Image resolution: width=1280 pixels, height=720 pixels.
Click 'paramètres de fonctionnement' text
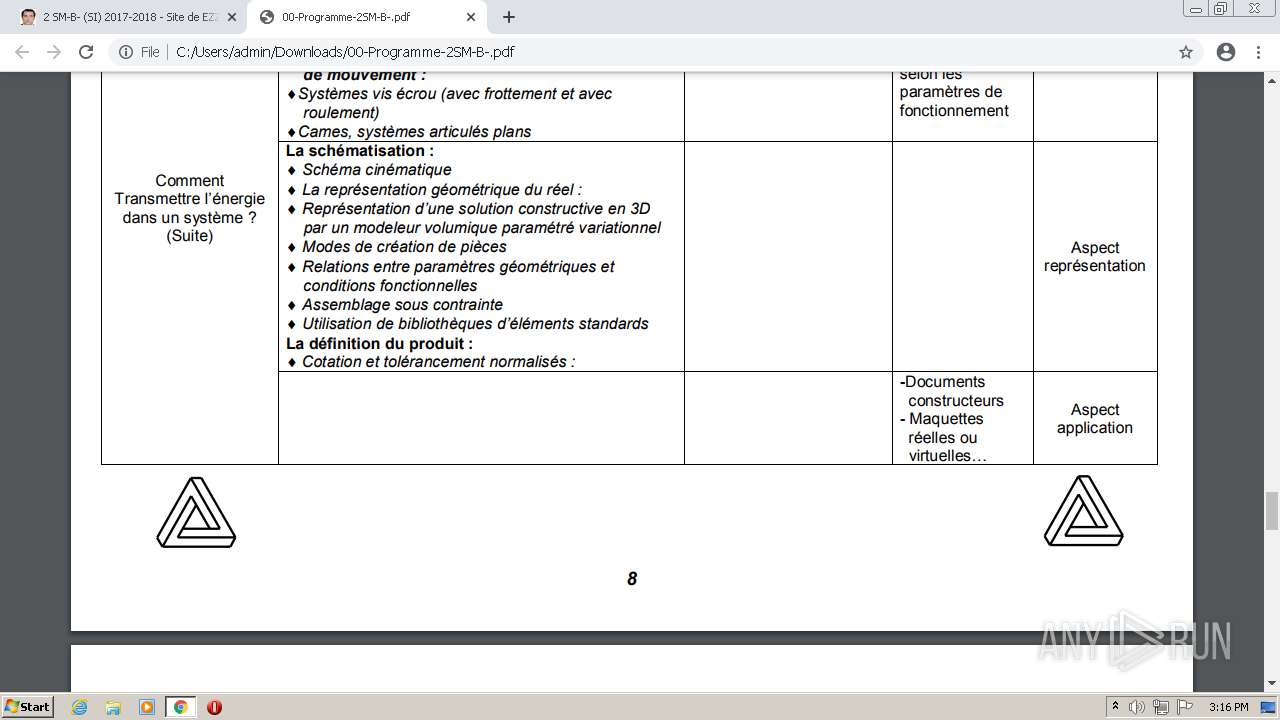pyautogui.click(x=954, y=101)
